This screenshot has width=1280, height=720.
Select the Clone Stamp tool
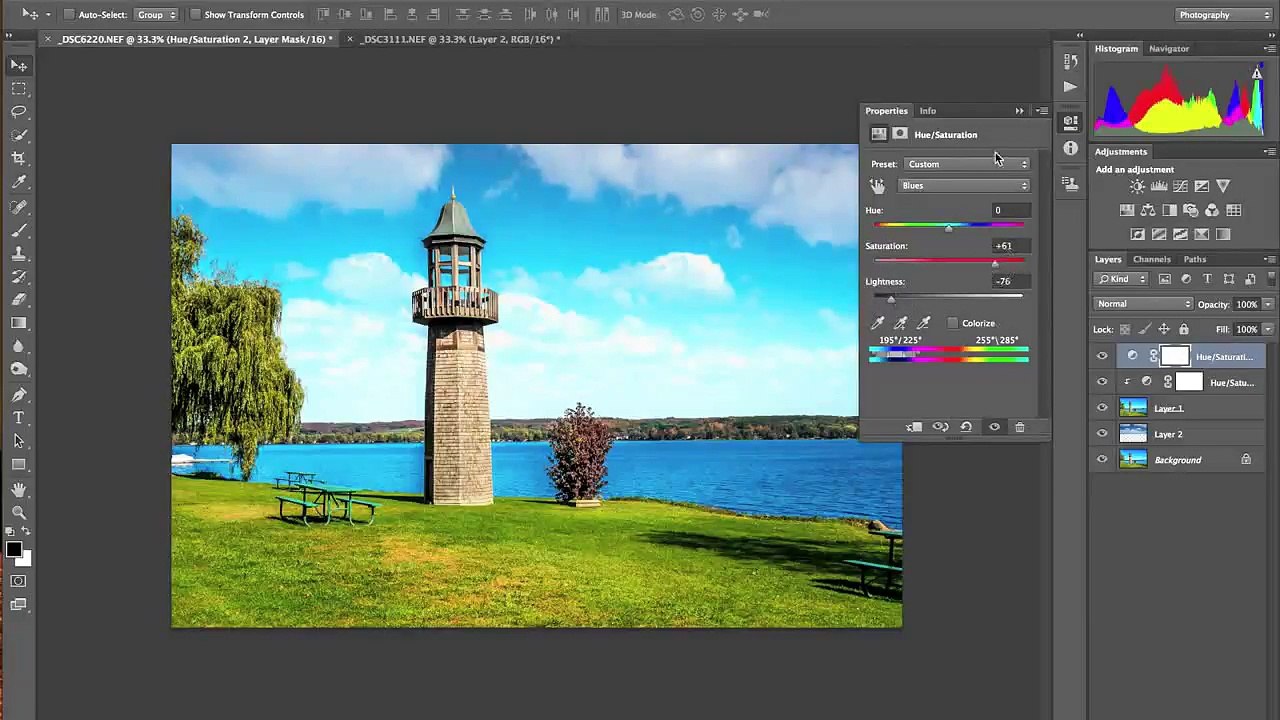(19, 253)
